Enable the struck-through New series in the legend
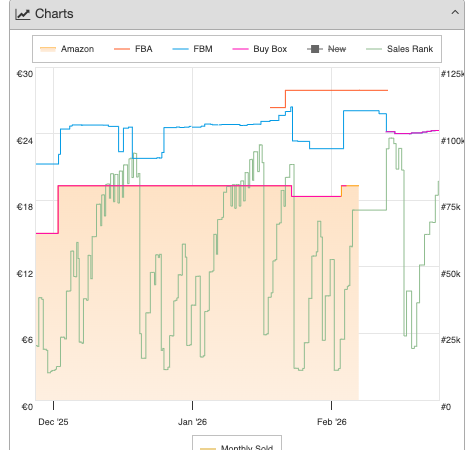Image resolution: width=474 pixels, height=450 pixels. click(326, 49)
